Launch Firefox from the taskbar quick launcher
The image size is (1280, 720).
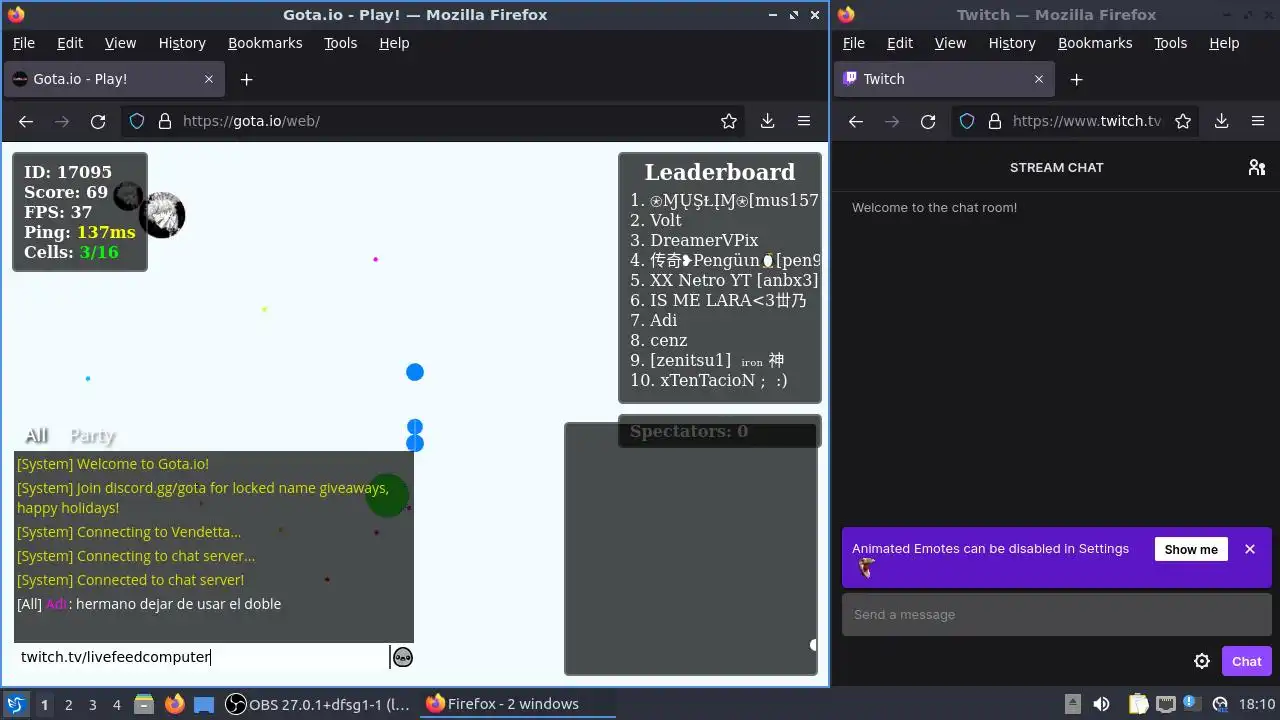175,704
